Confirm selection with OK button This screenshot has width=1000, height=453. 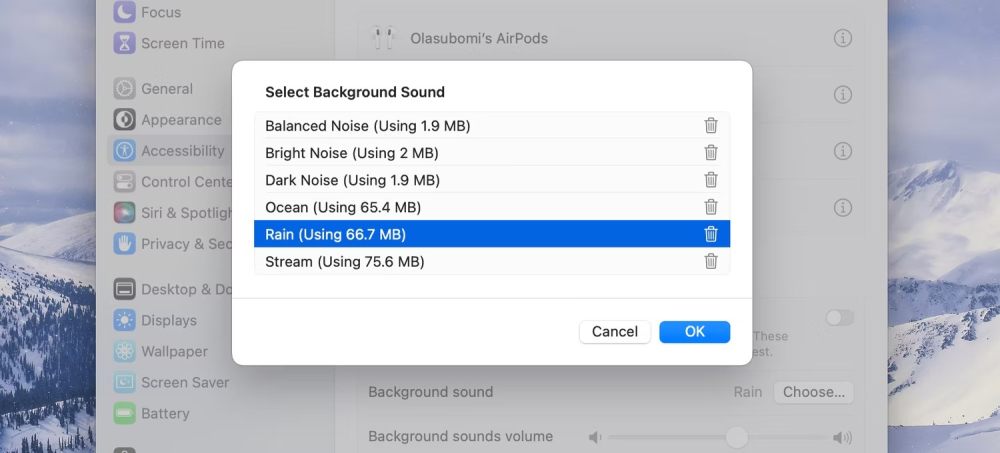695,332
